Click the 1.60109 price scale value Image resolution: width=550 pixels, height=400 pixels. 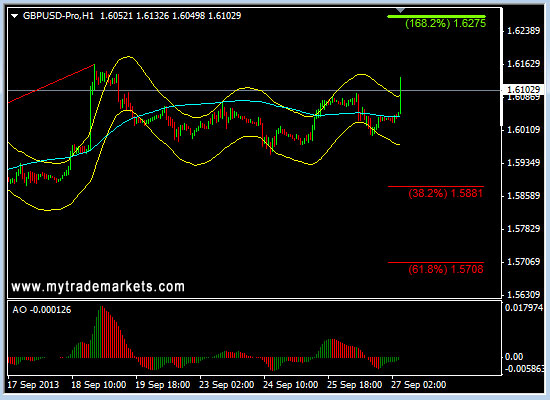(x=524, y=130)
